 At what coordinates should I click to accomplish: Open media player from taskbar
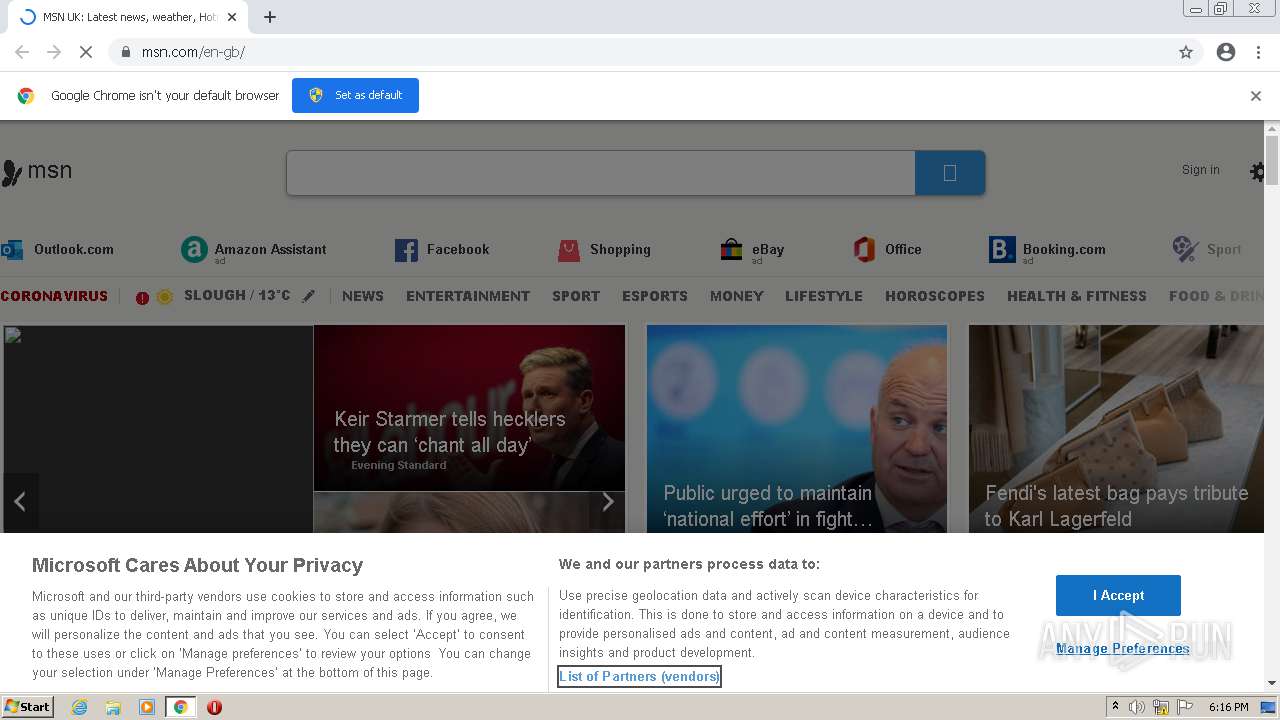[147, 707]
